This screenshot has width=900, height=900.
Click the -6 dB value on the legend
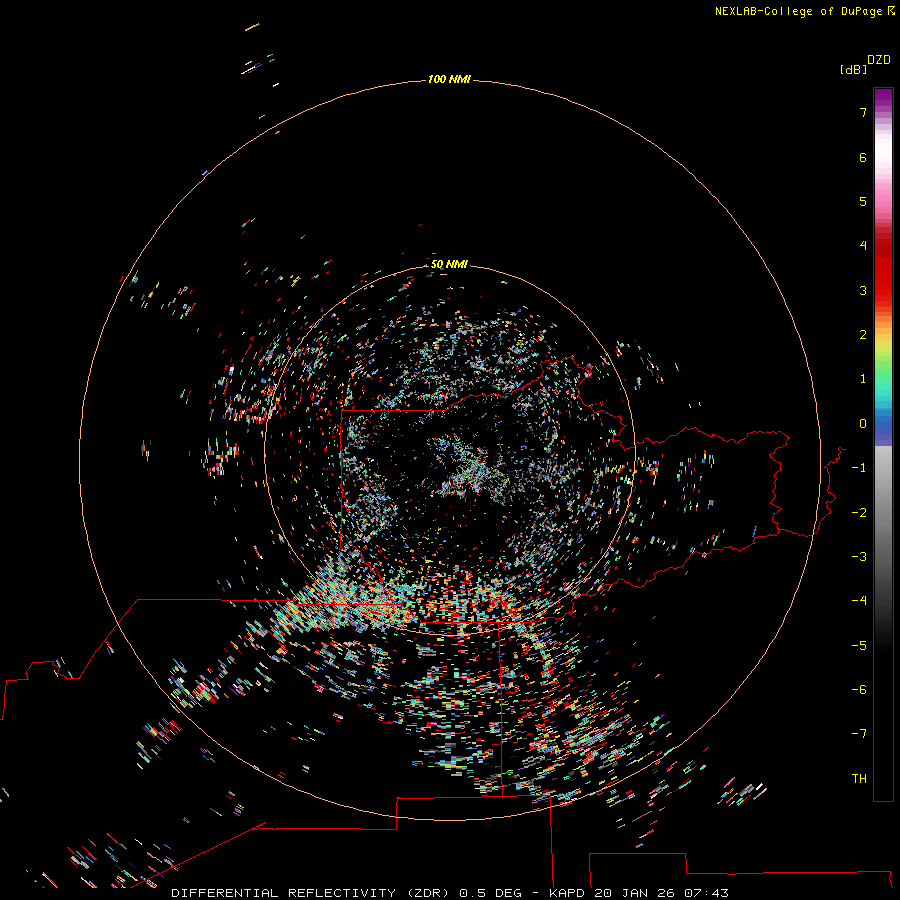coord(859,690)
